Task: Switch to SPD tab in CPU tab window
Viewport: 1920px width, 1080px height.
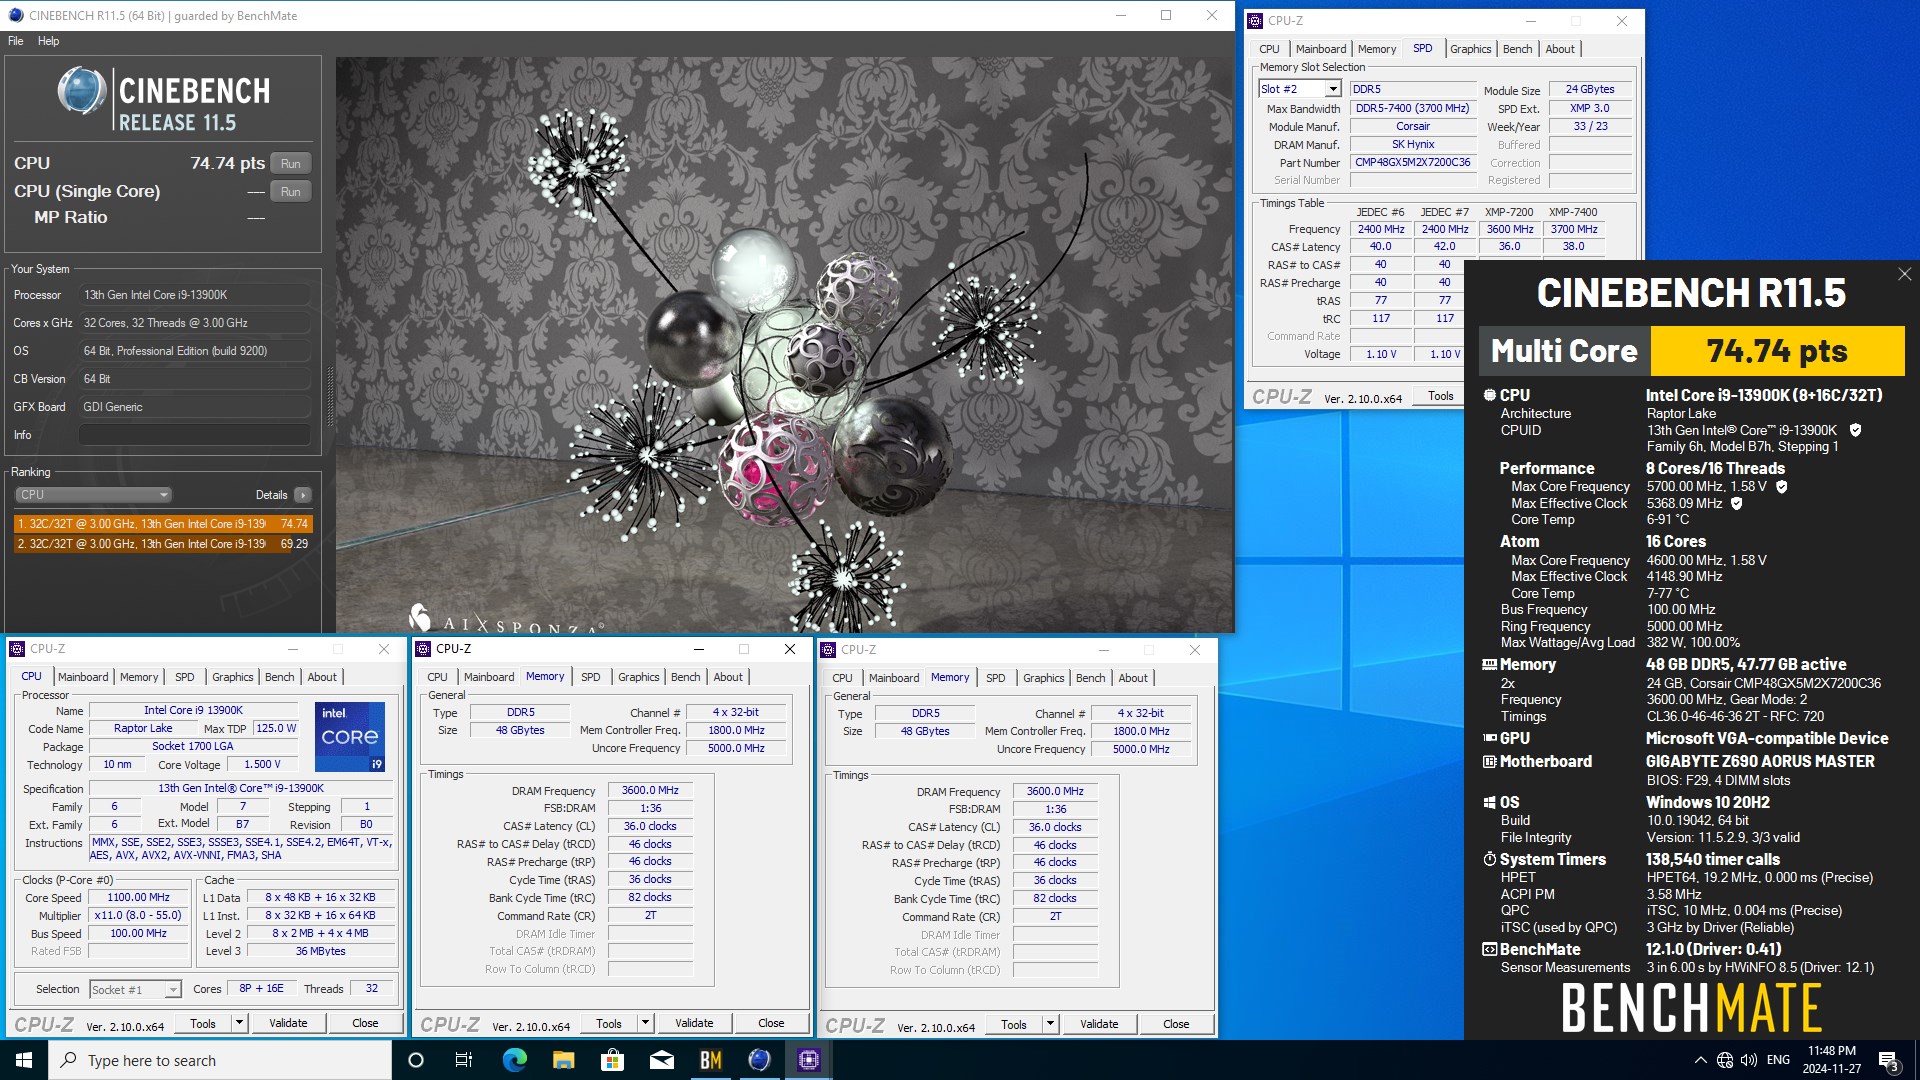Action: coord(184,677)
